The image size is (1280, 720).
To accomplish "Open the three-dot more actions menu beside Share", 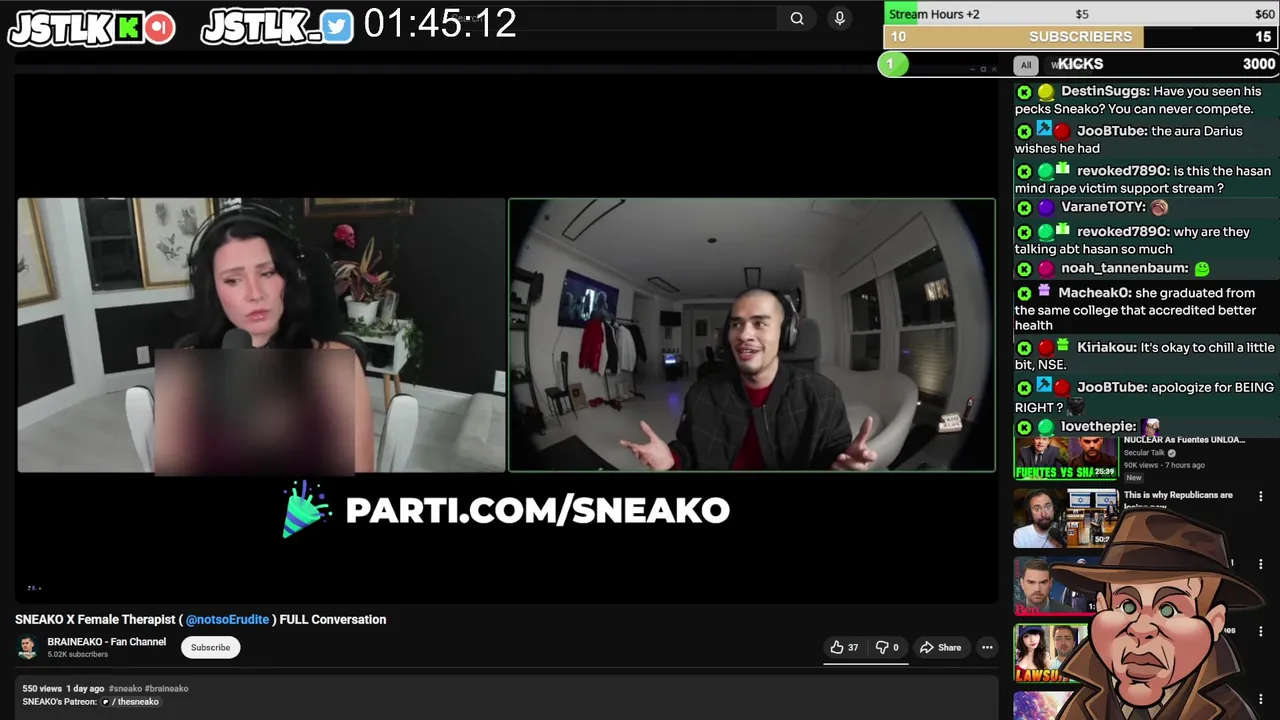I will point(987,647).
